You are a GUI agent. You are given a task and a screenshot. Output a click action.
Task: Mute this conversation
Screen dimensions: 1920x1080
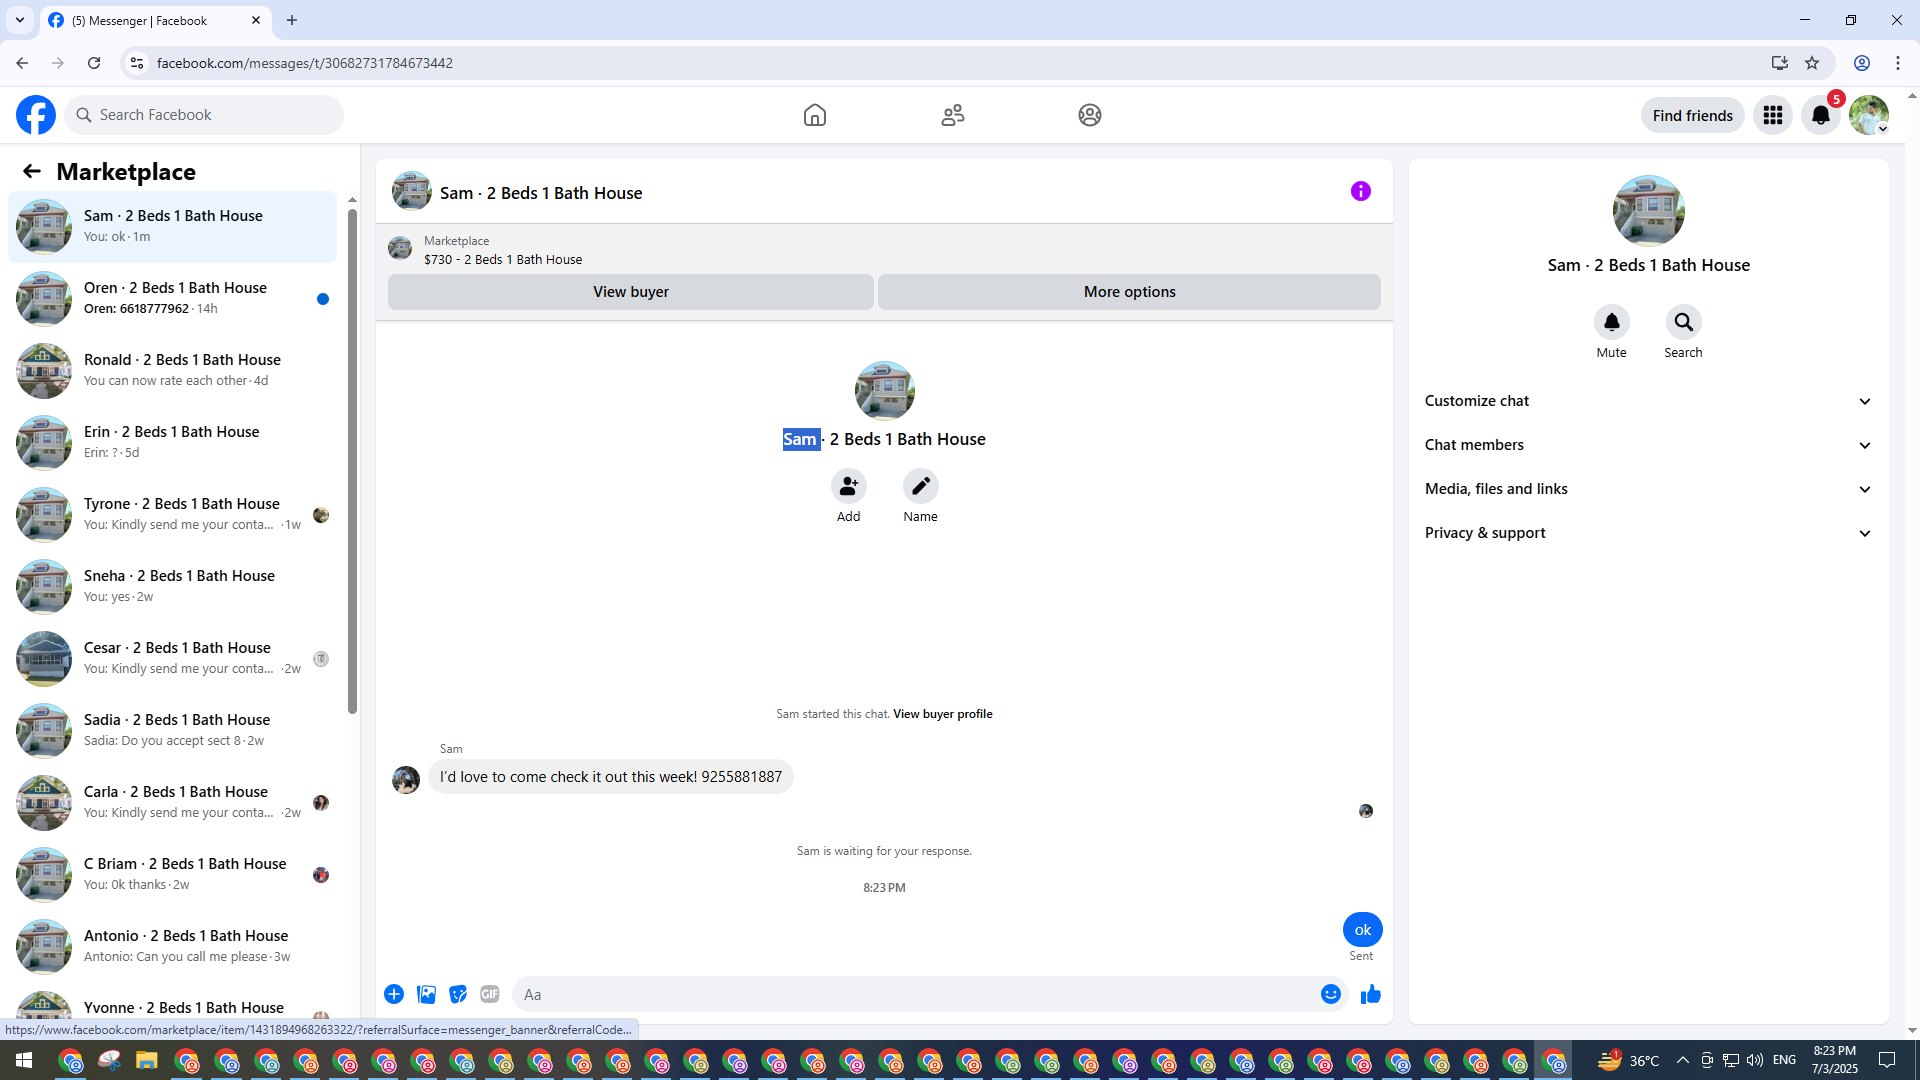(1611, 323)
